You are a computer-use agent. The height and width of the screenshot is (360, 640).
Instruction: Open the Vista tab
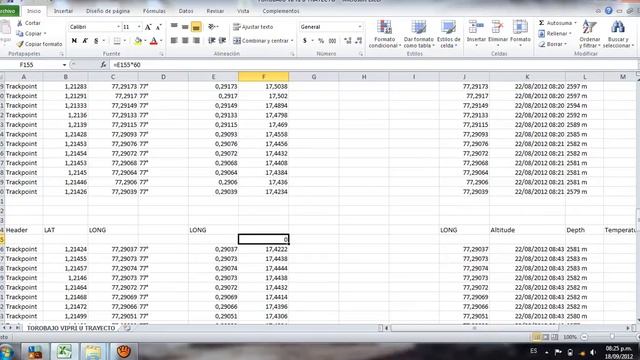tap(243, 11)
